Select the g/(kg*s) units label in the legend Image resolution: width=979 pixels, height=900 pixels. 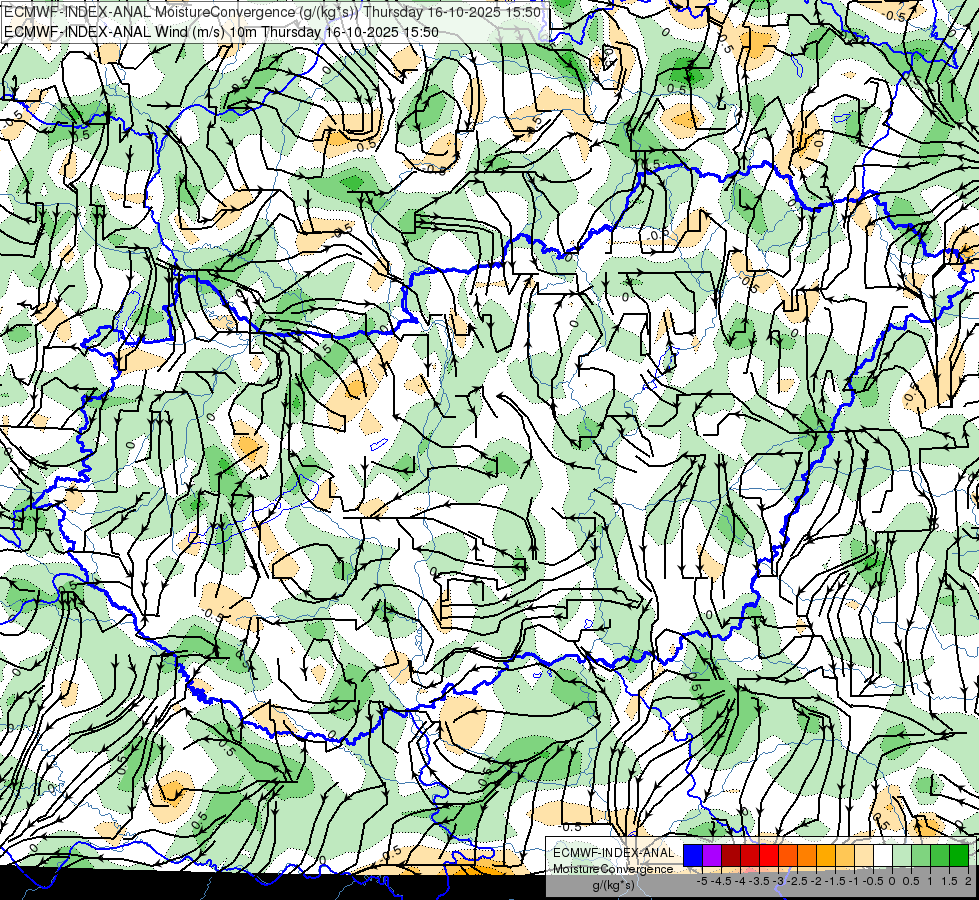click(x=614, y=885)
